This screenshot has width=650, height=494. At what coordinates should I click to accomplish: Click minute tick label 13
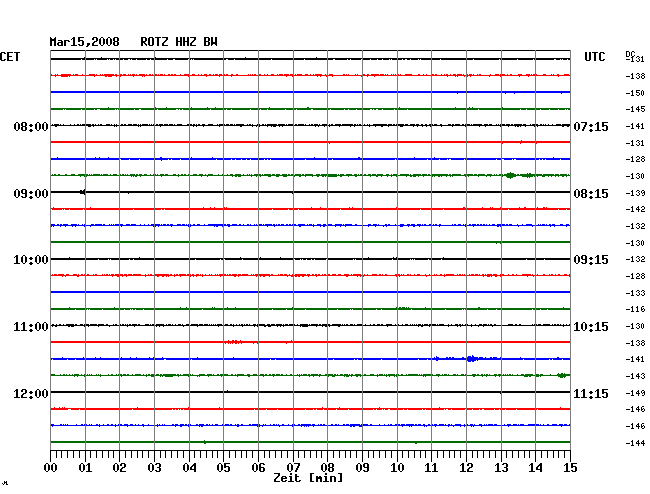(x=501, y=468)
